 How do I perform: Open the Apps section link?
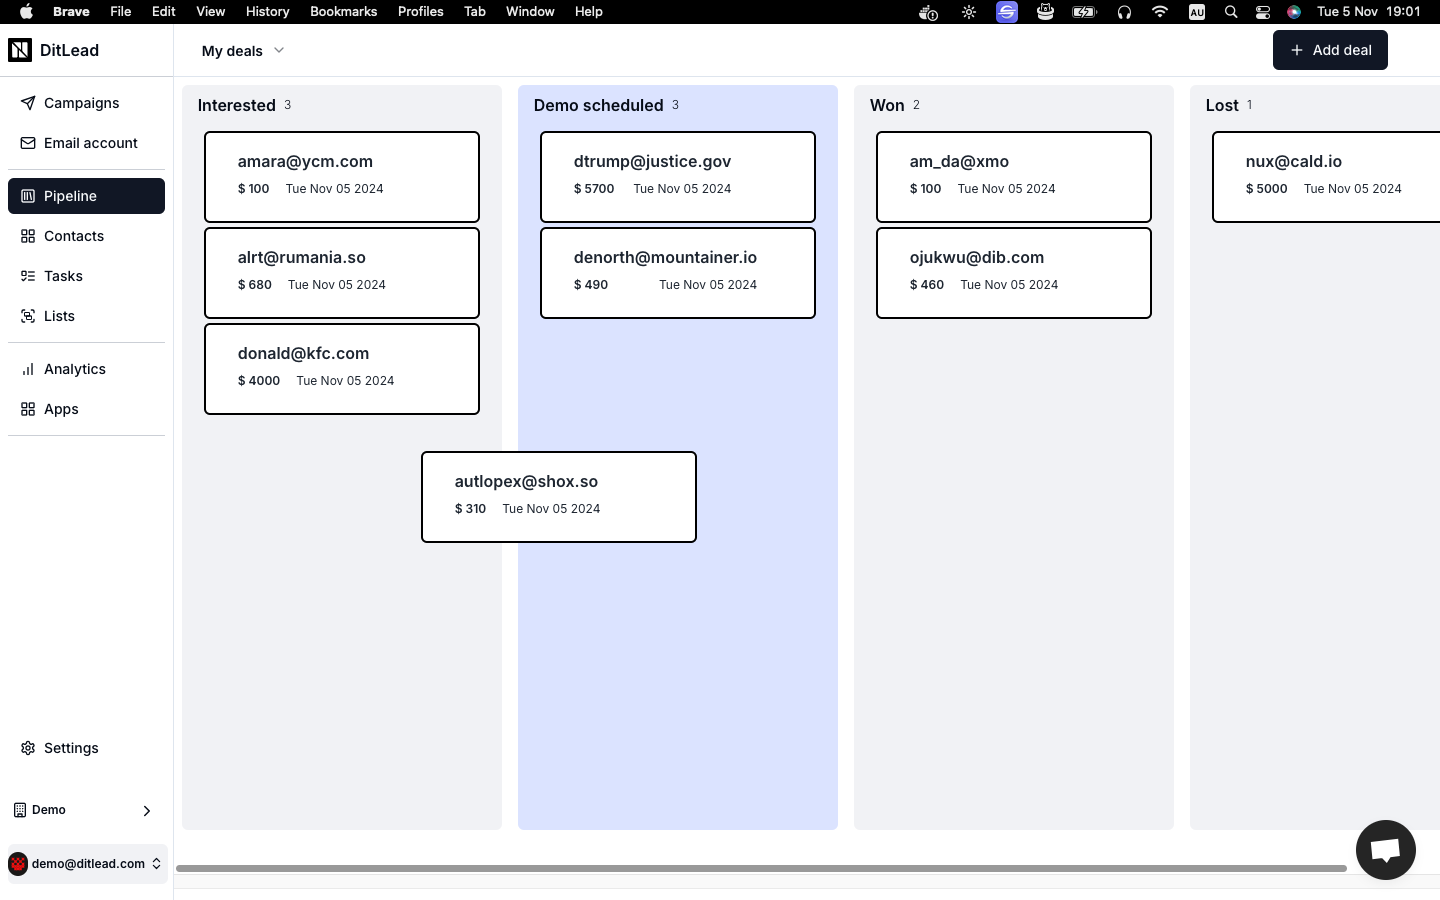point(61,409)
